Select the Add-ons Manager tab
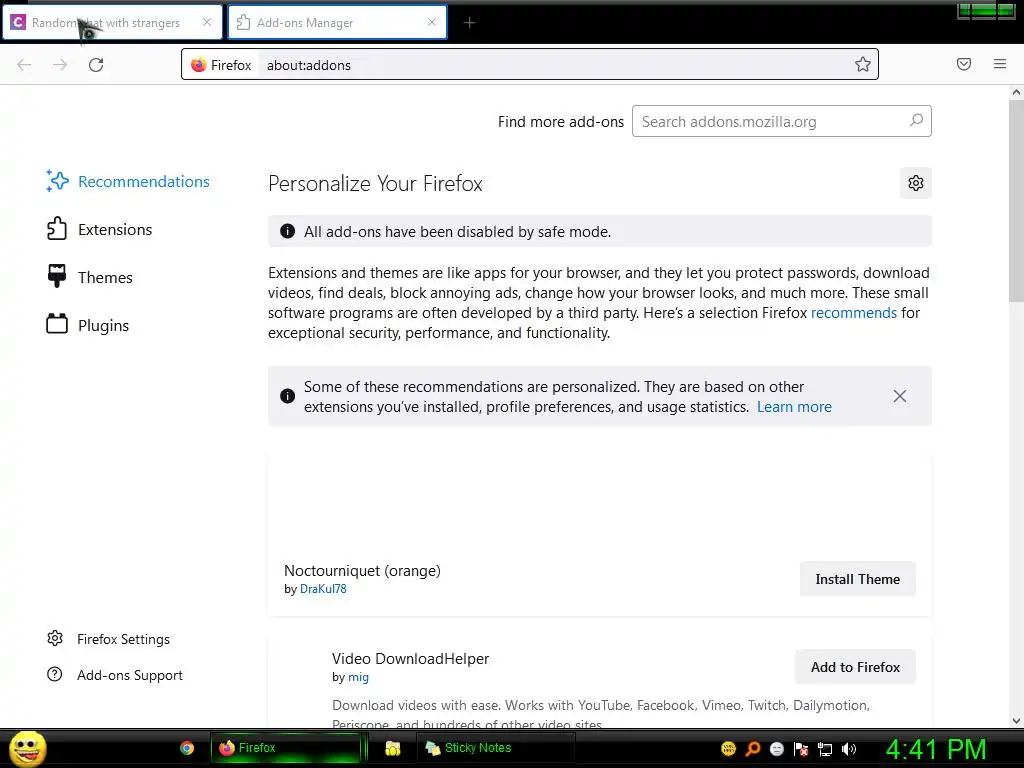Screen dimensions: 1024x768 (337, 23)
